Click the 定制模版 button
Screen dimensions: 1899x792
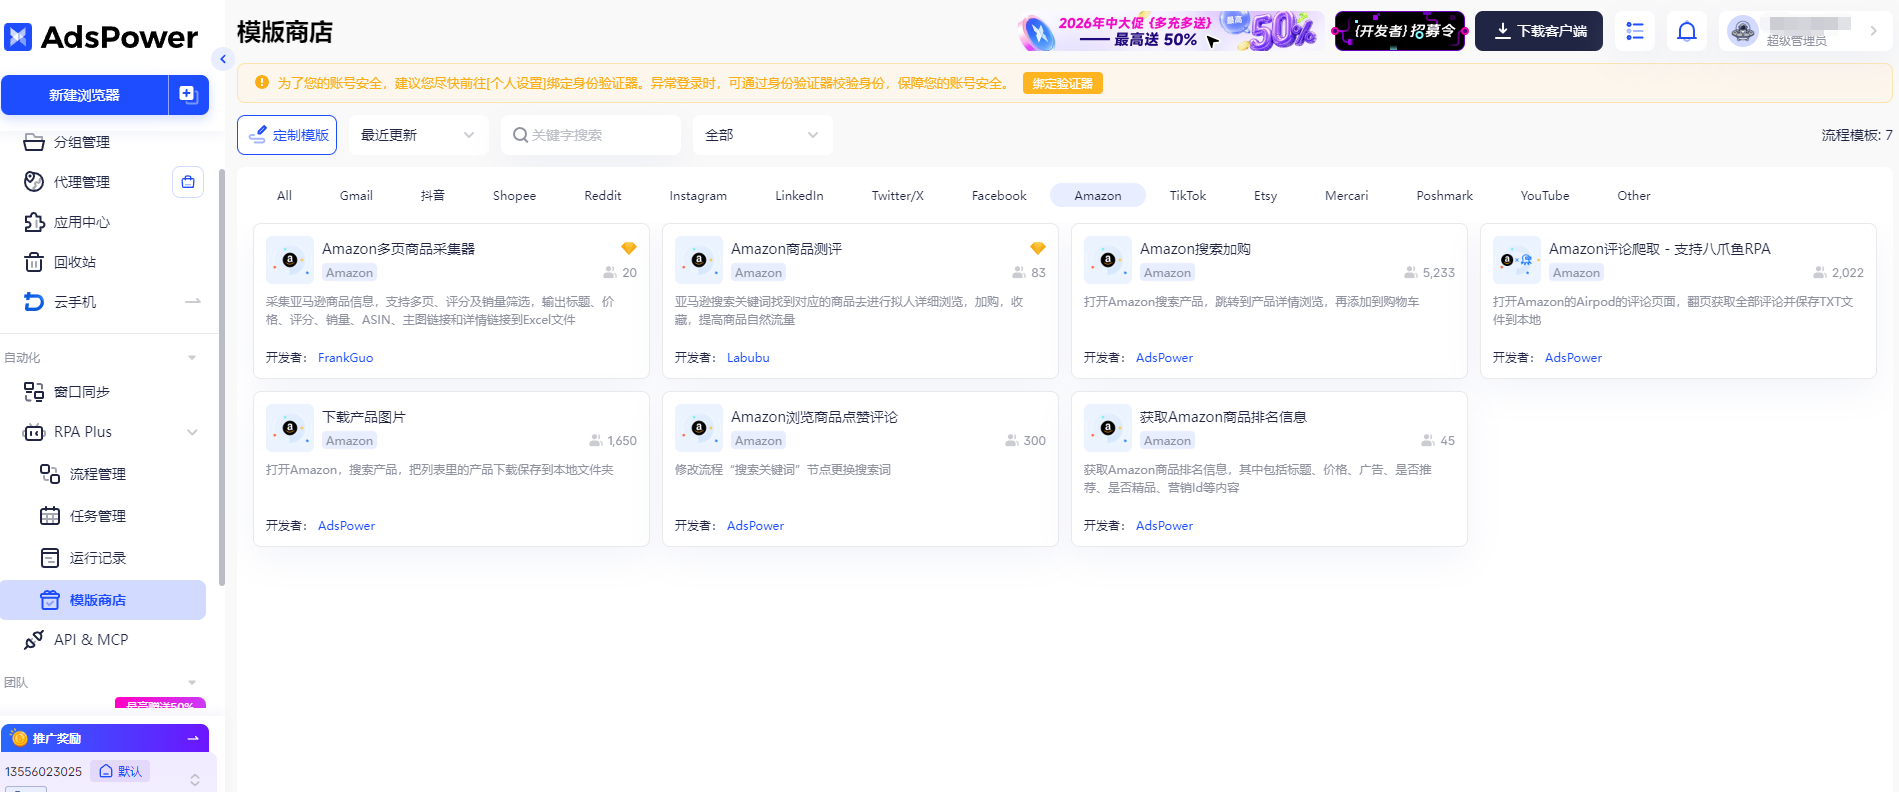pyautogui.click(x=287, y=135)
